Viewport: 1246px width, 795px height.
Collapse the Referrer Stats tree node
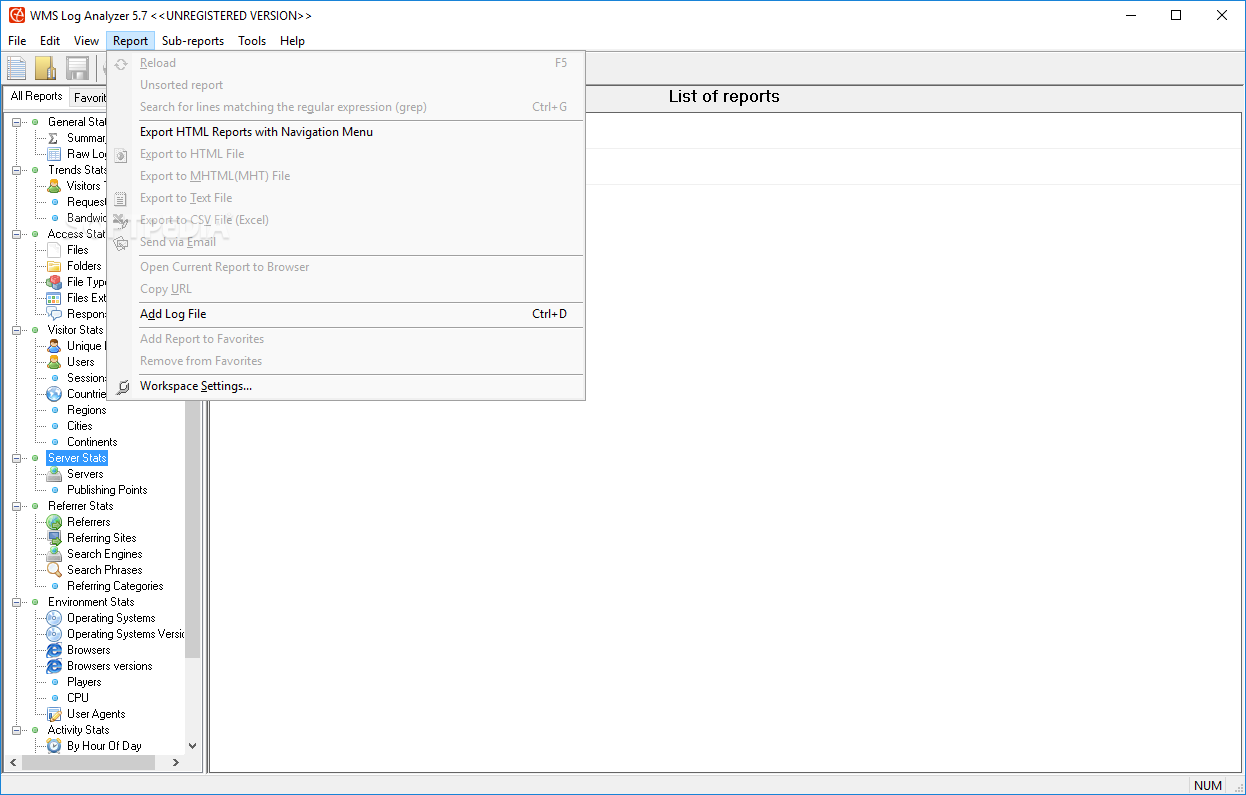point(17,506)
